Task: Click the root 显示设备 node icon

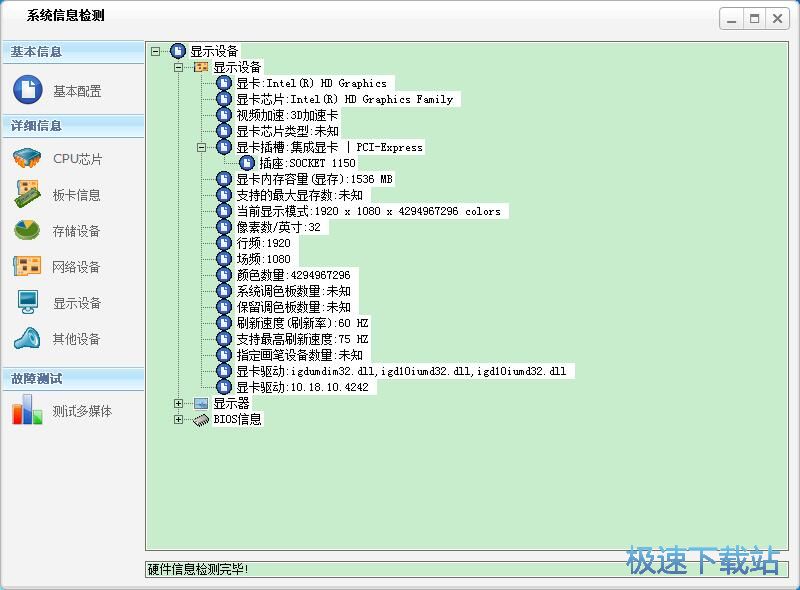Action: (178, 51)
